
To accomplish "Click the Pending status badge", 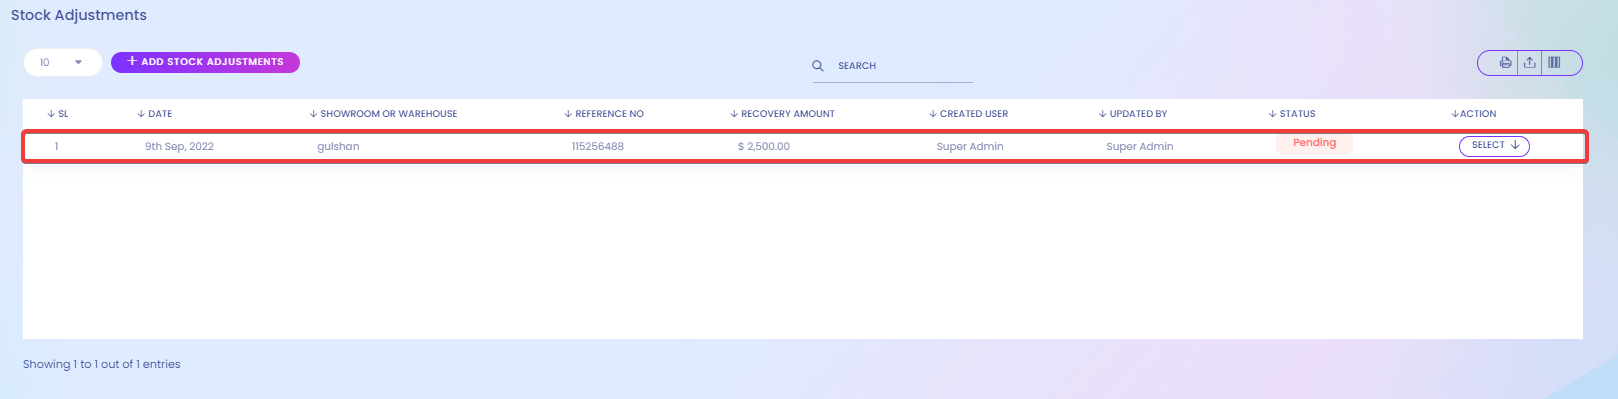I will (1314, 143).
